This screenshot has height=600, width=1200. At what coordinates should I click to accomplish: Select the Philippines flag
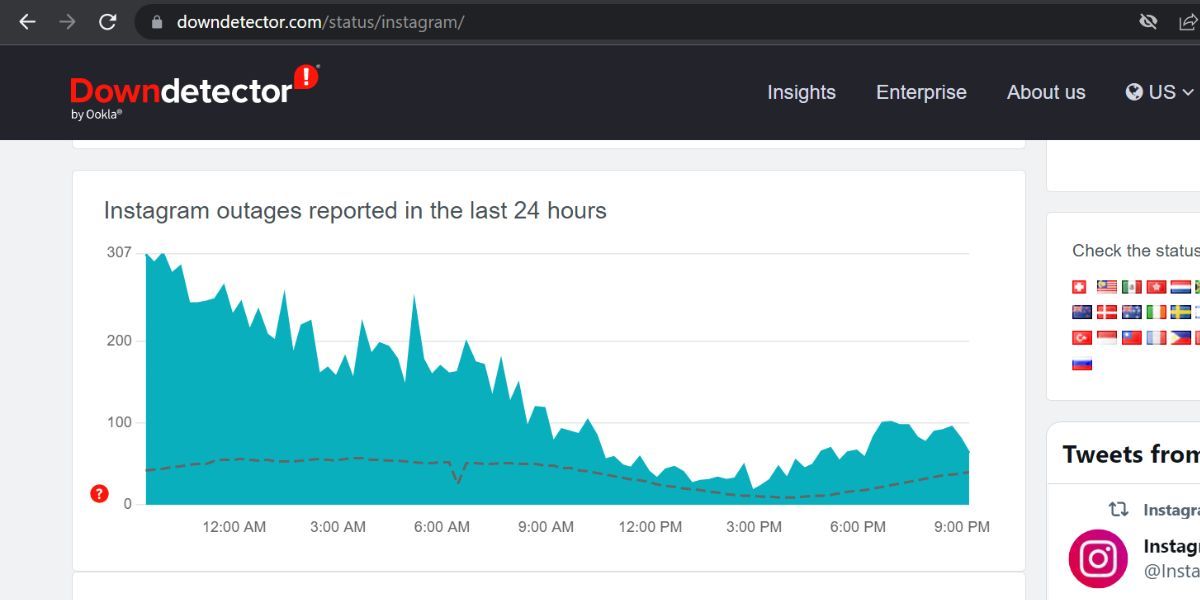coord(1181,338)
